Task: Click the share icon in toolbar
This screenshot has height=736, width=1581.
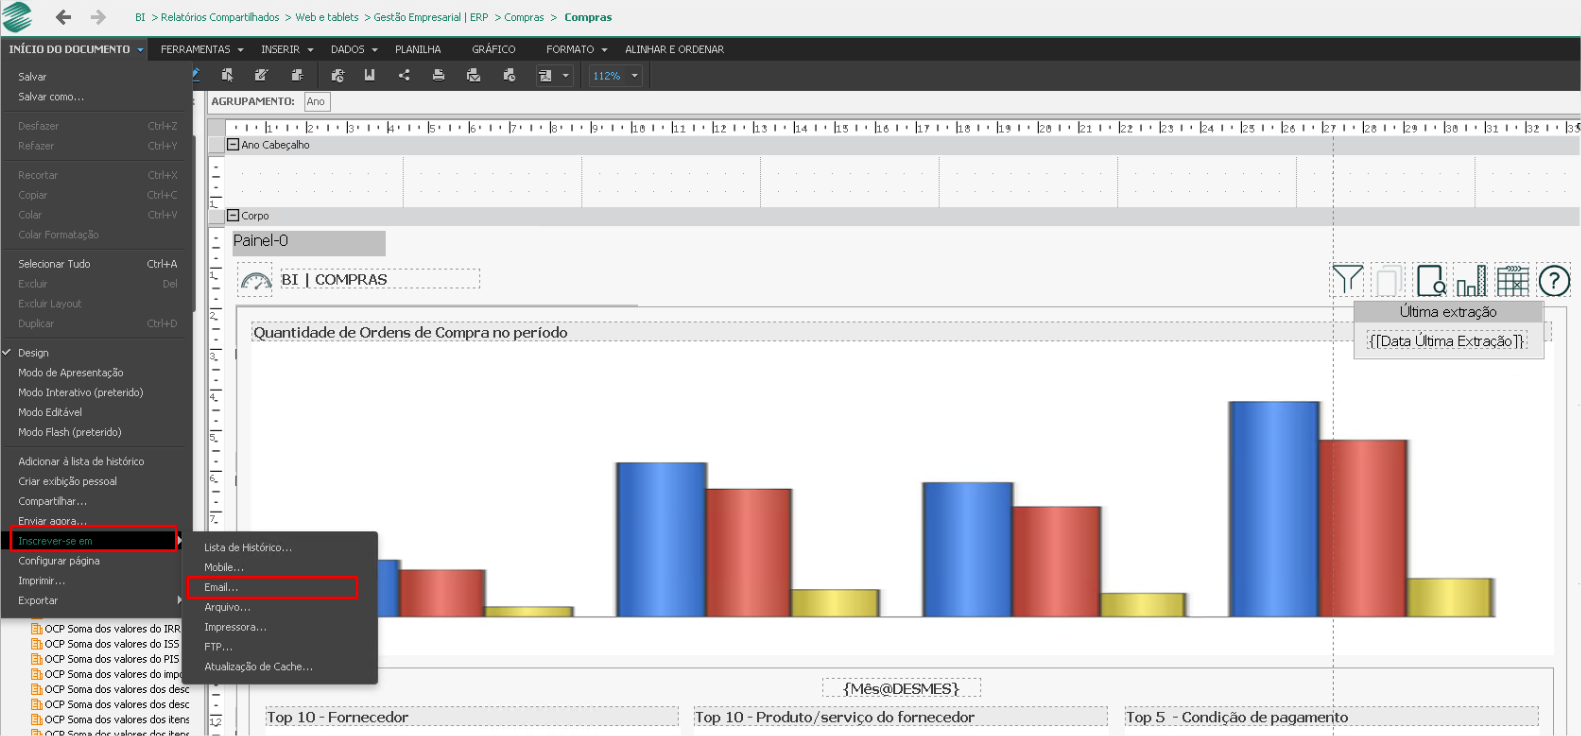Action: [404, 75]
